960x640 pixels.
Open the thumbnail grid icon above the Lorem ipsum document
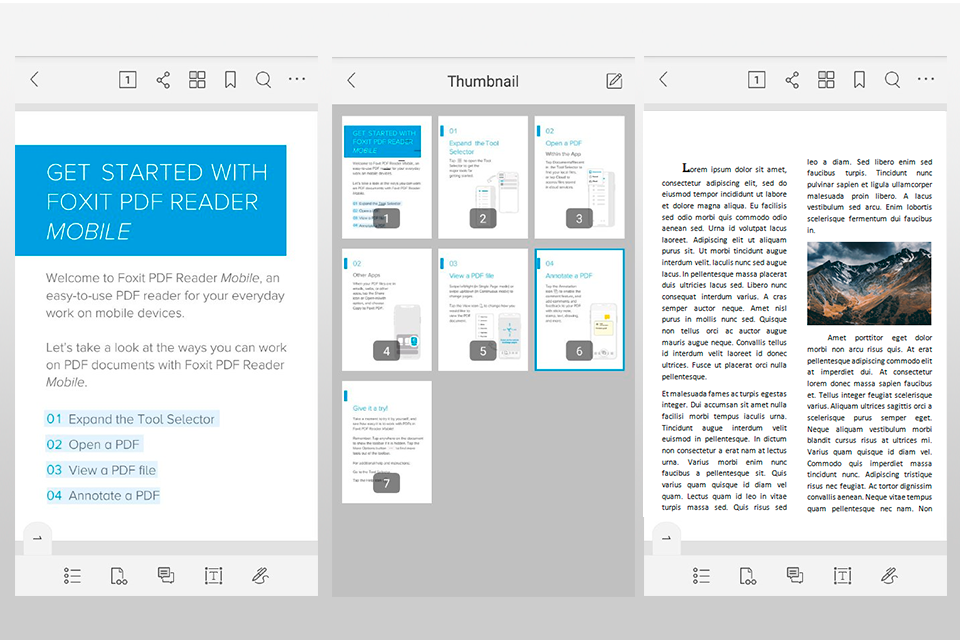[x=826, y=80]
